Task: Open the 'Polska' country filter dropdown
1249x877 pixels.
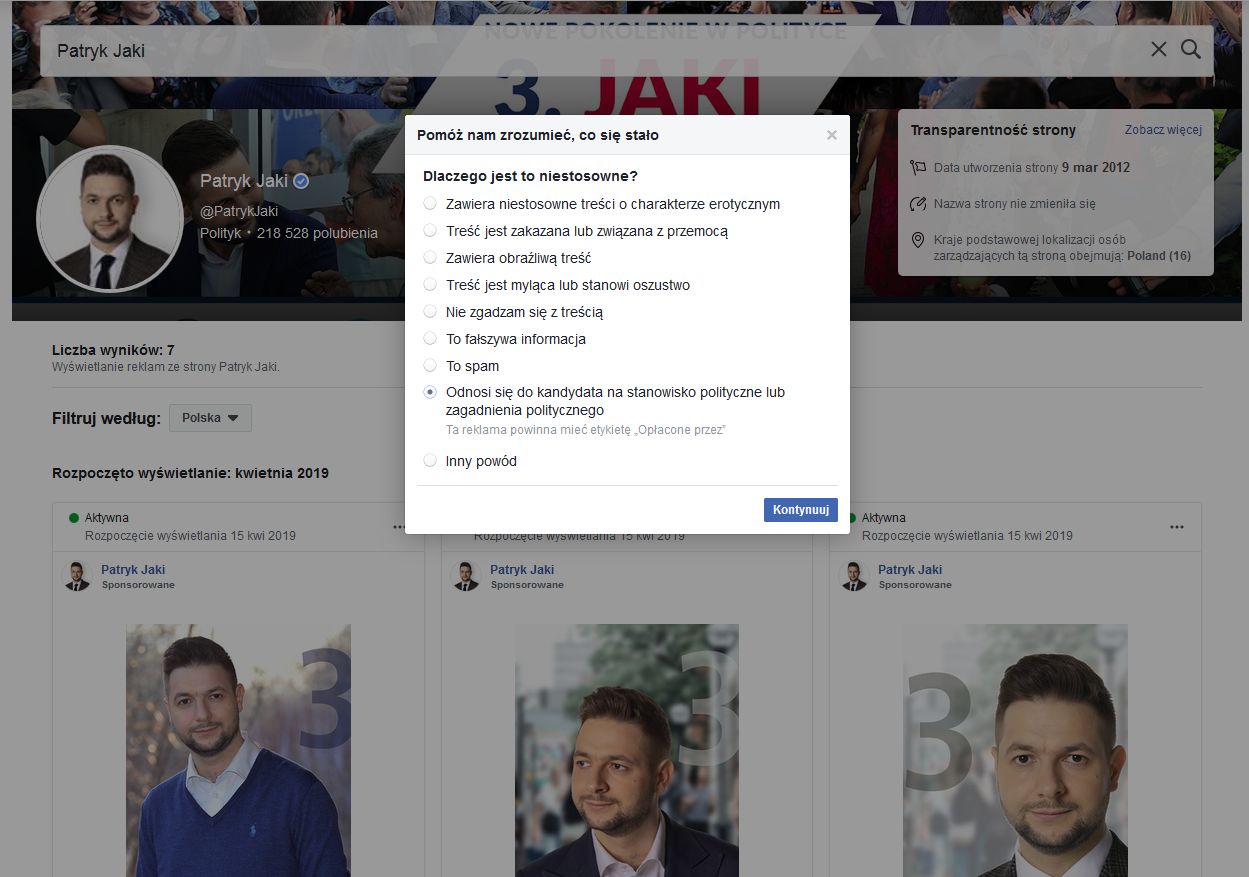Action: coord(210,418)
